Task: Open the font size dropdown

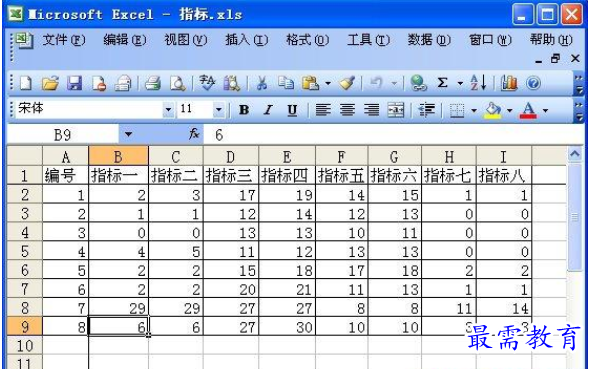Action: (219, 110)
